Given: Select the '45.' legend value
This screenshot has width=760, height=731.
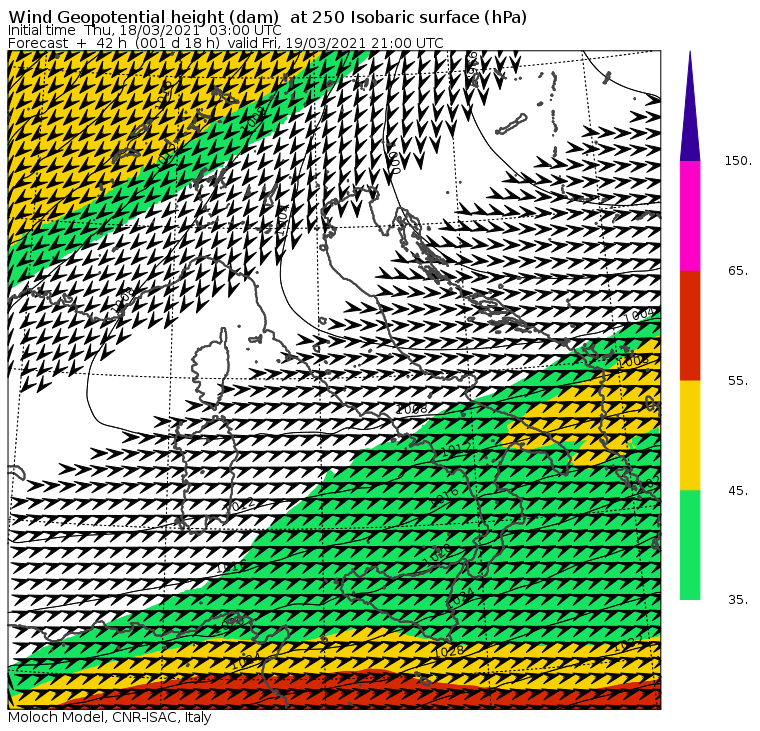Looking at the screenshot, I should [x=738, y=491].
